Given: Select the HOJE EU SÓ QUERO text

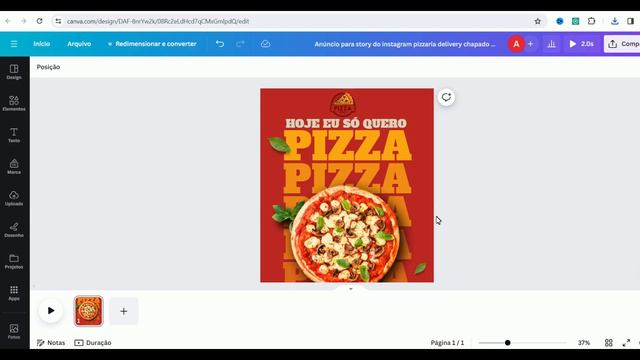Looking at the screenshot, I should point(346,123).
